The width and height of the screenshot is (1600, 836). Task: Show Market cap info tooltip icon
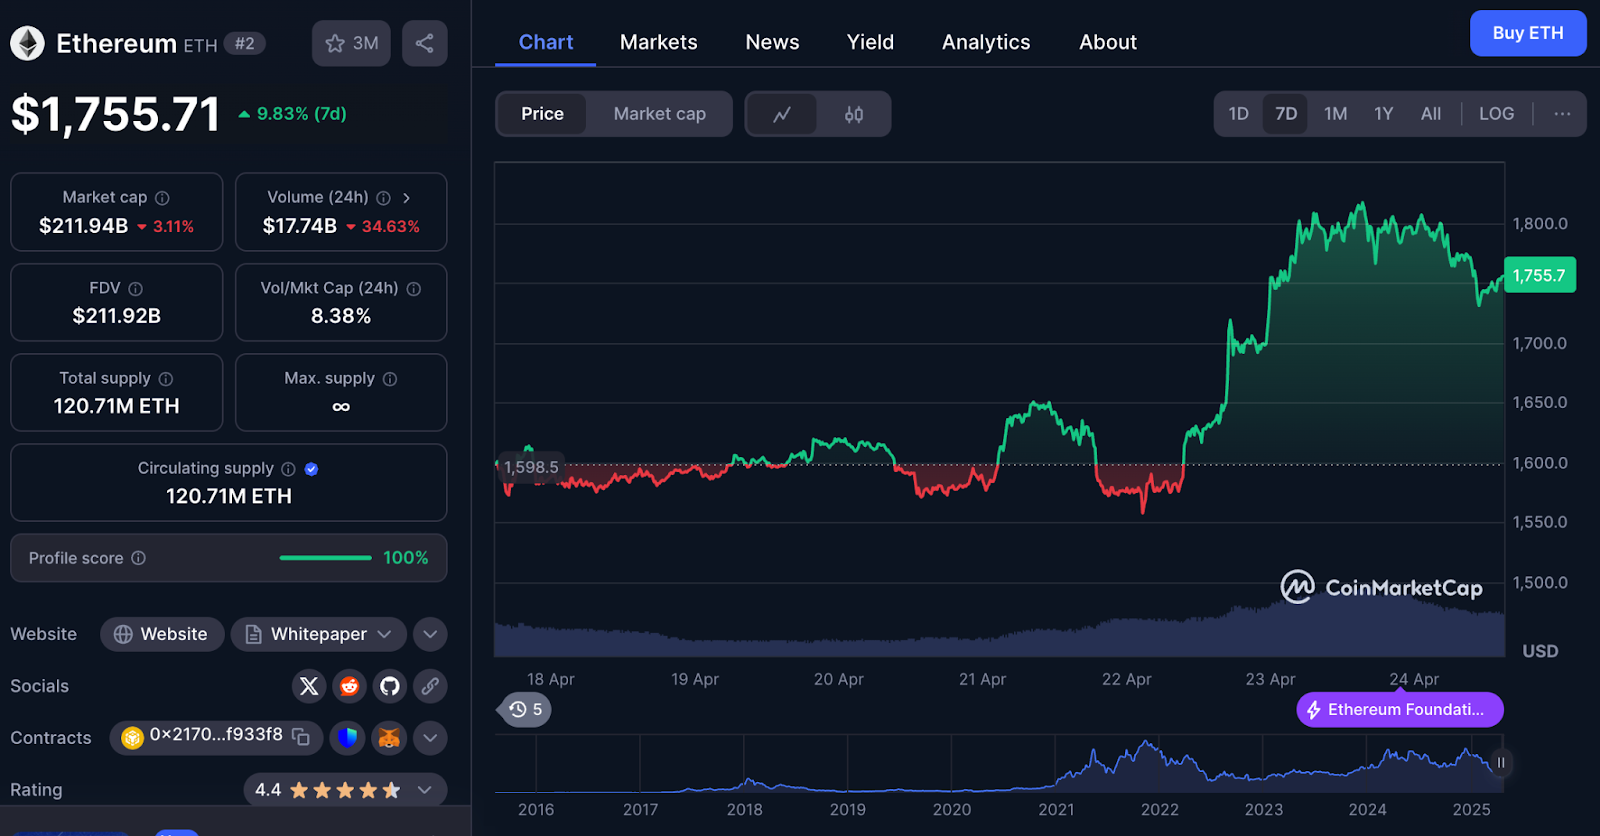point(162,198)
